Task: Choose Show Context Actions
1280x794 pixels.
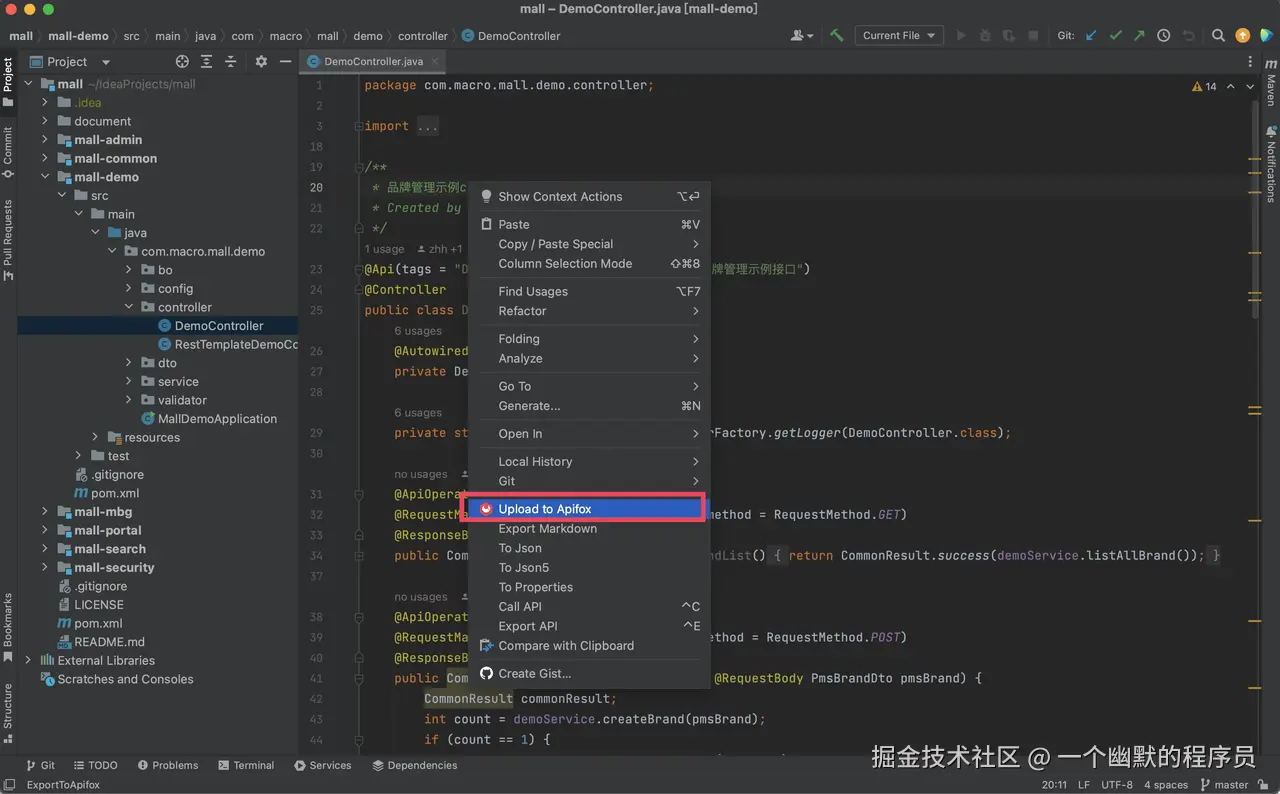Action: point(589,196)
